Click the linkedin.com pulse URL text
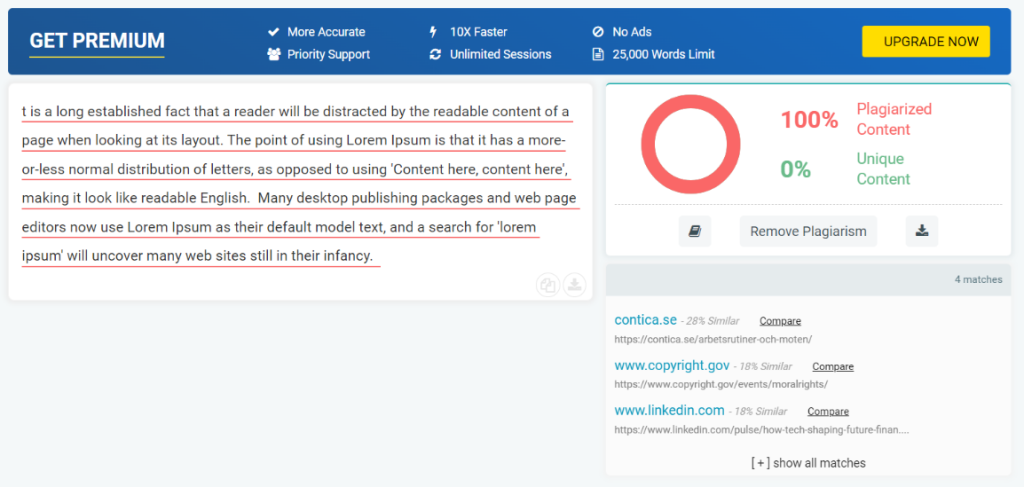 click(x=761, y=430)
